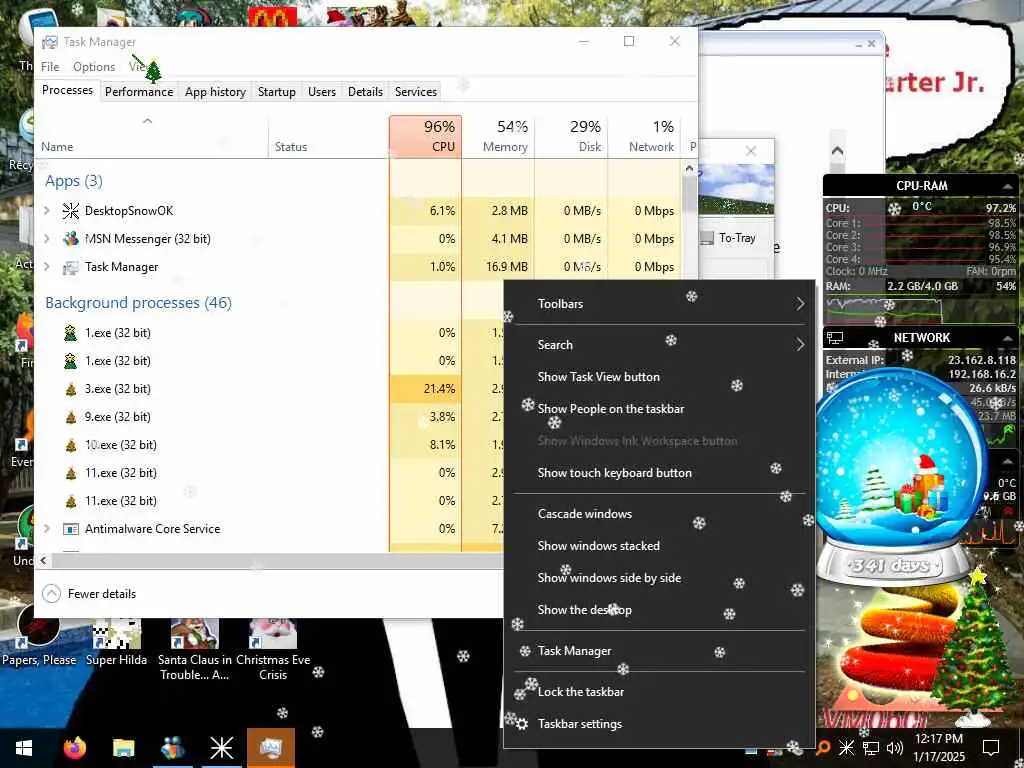Open the Details tab

[365, 92]
